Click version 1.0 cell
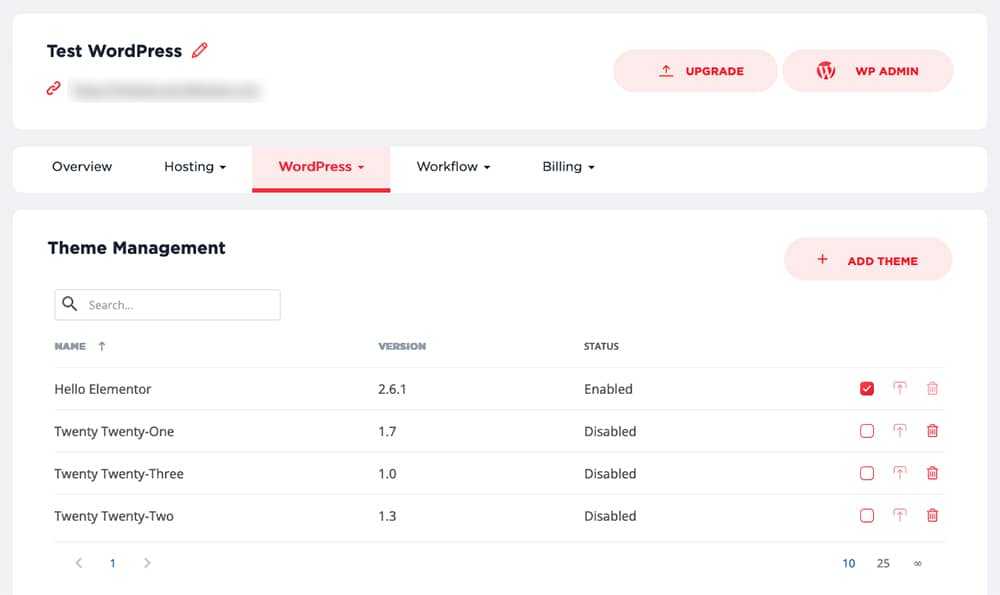Screen dimensions: 1000x595 (x=387, y=474)
